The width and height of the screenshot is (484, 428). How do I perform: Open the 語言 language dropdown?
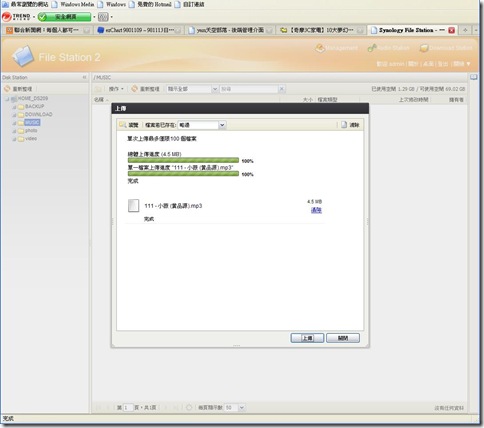tap(462, 64)
